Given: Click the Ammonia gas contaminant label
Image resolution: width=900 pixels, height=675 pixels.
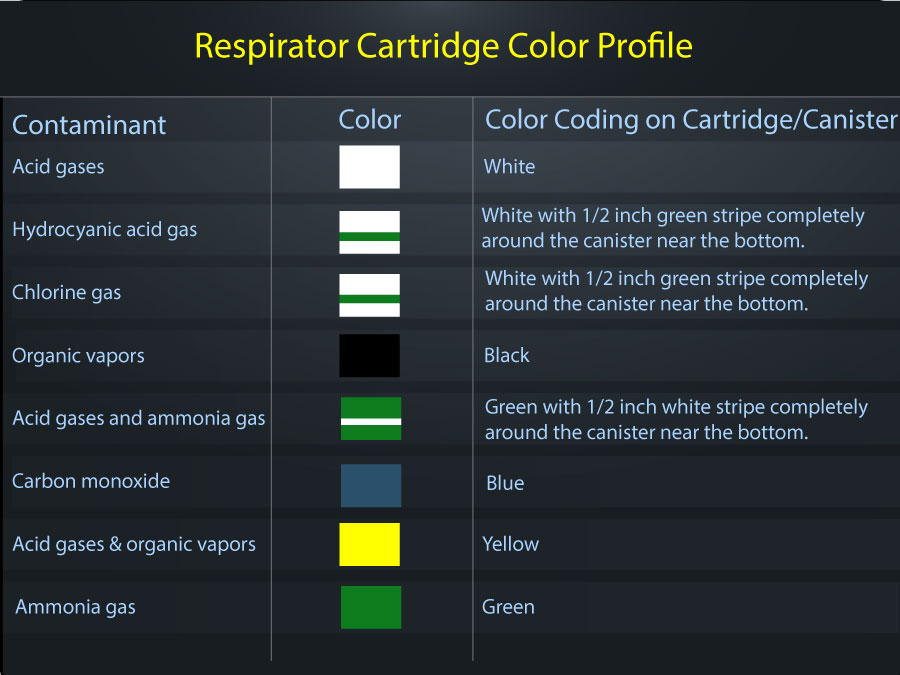Looking at the screenshot, I should point(76,607).
